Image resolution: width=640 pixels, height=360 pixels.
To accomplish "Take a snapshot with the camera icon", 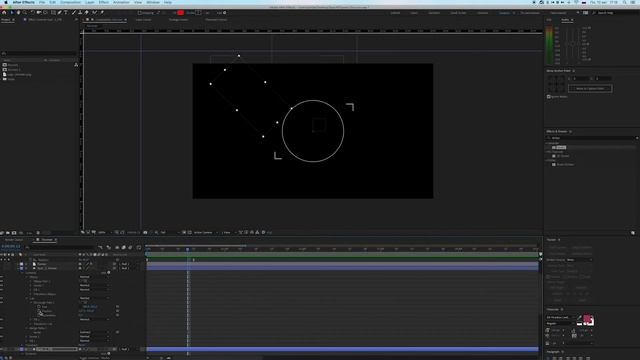I will point(145,232).
